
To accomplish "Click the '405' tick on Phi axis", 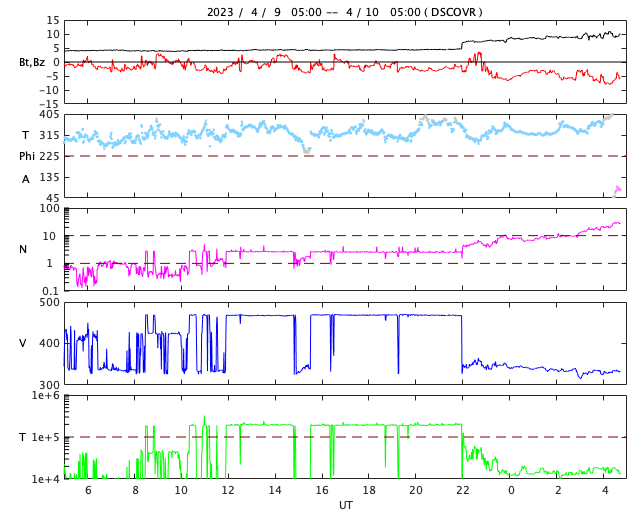I will (49, 115).
